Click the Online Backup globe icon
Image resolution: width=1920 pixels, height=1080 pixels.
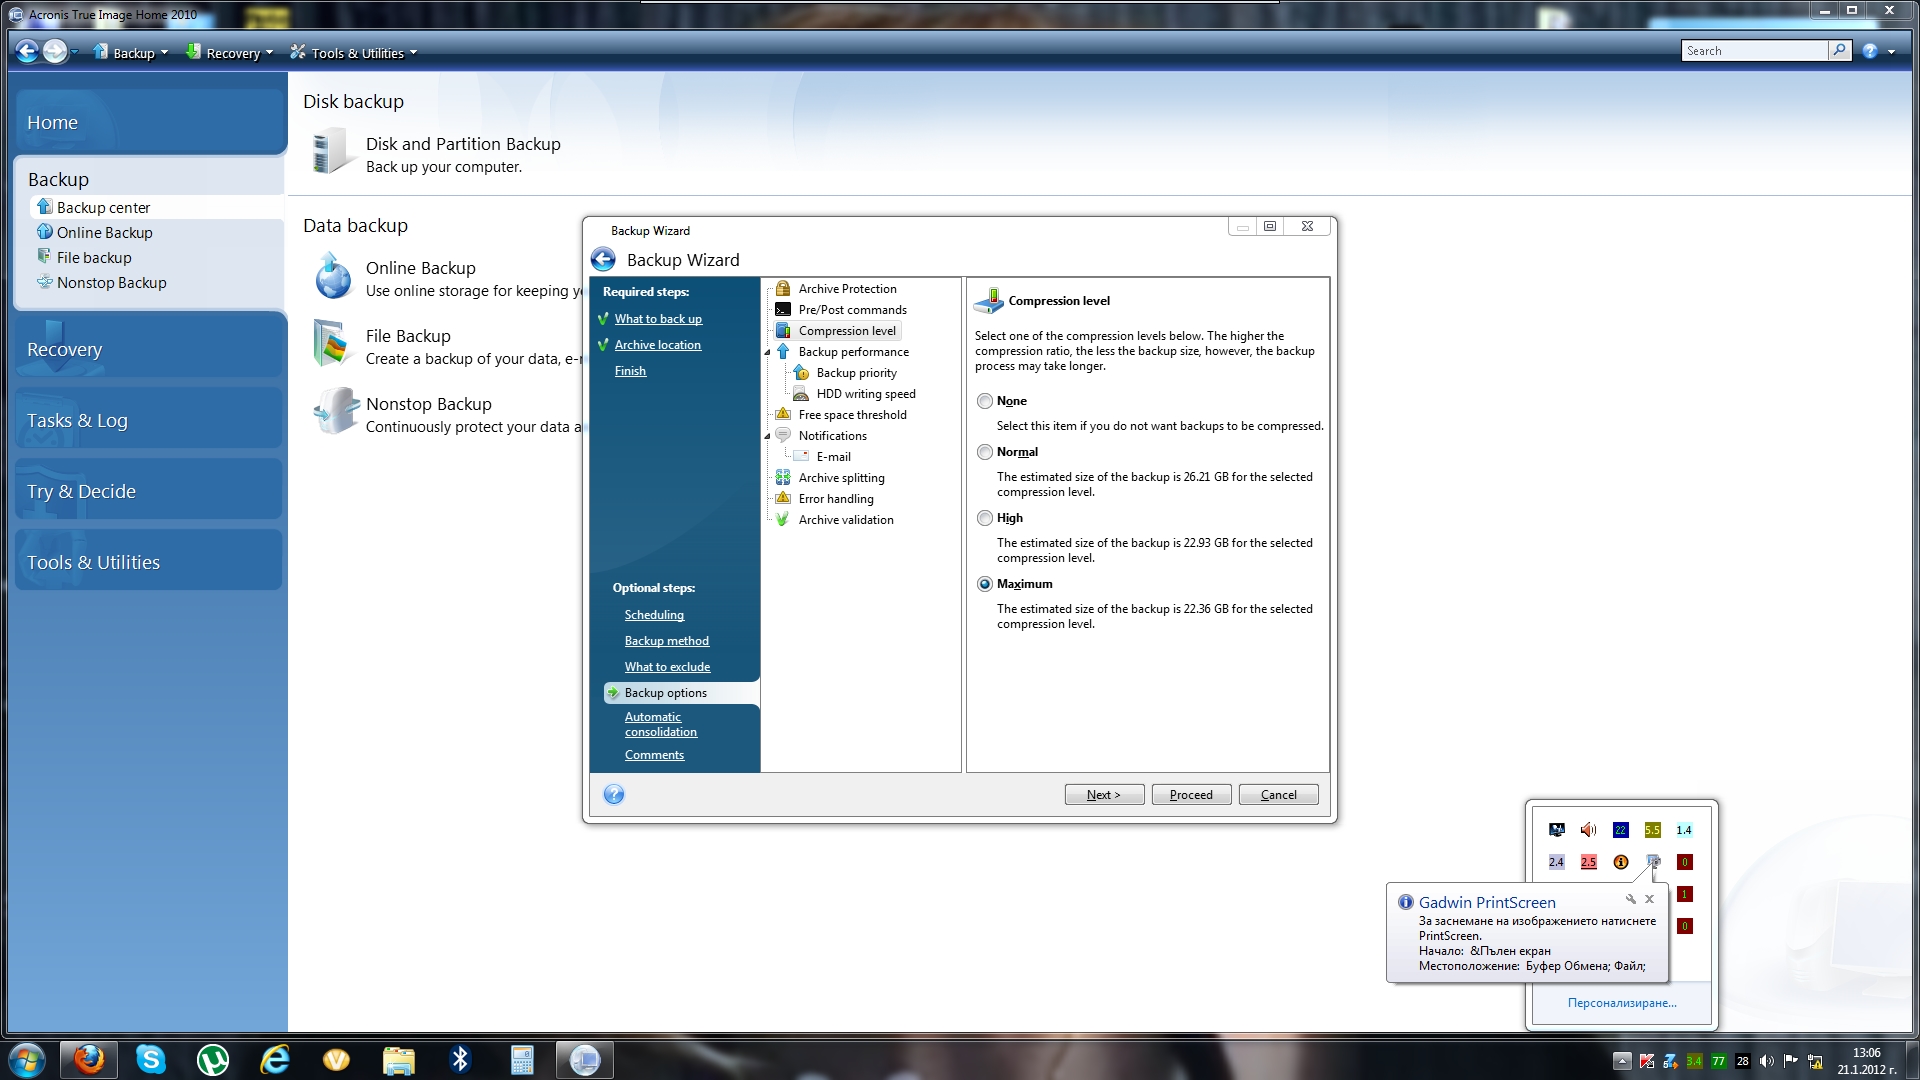click(x=333, y=277)
